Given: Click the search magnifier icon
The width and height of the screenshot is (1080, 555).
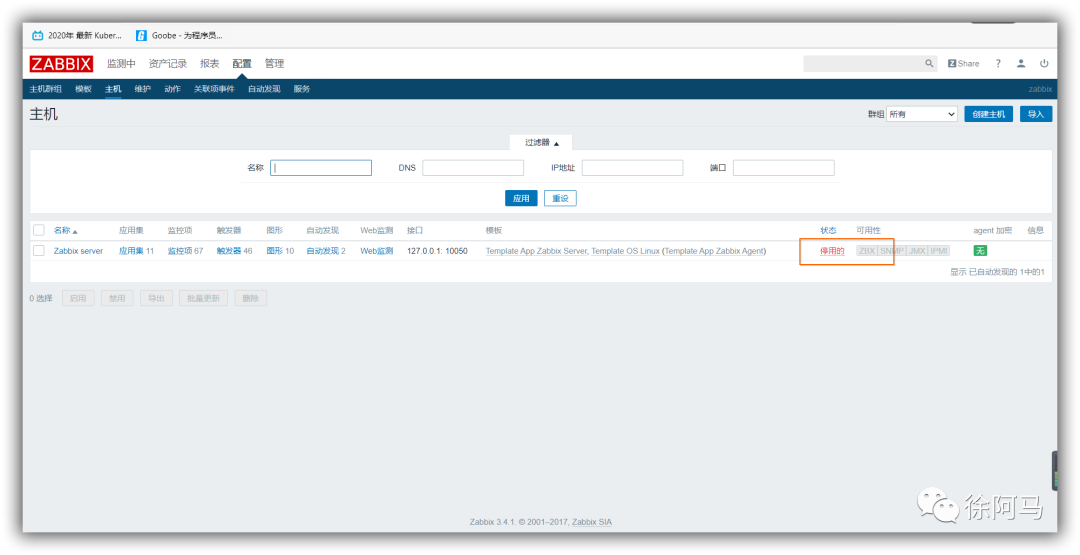Looking at the screenshot, I should [x=929, y=63].
